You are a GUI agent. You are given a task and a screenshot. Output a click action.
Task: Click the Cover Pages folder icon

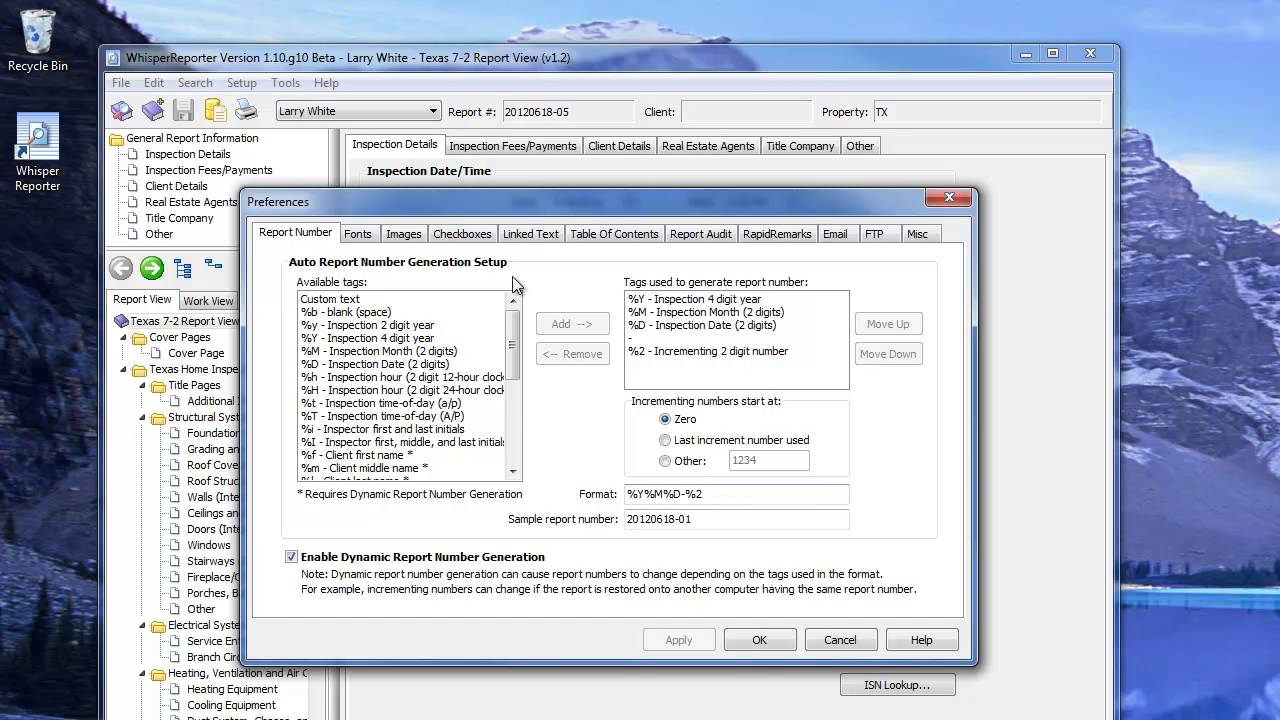click(x=139, y=338)
